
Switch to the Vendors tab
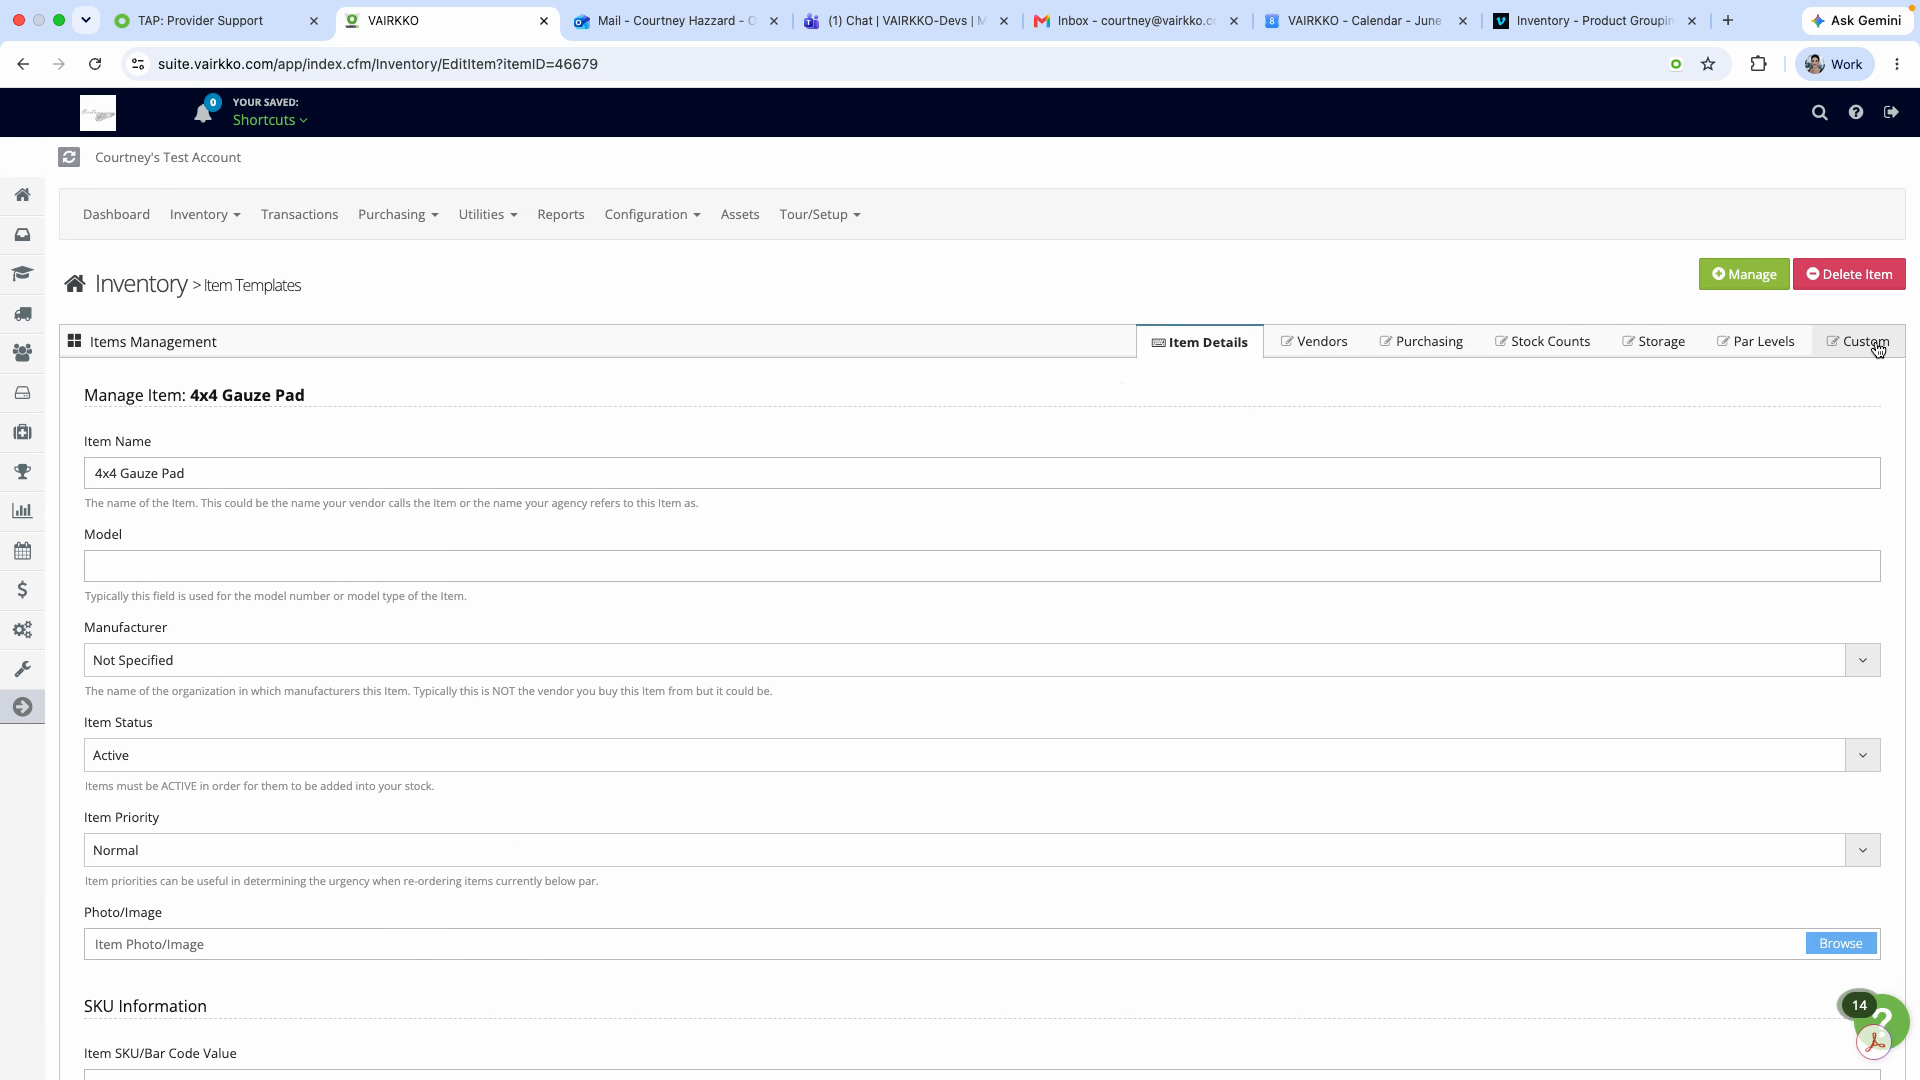1314,342
